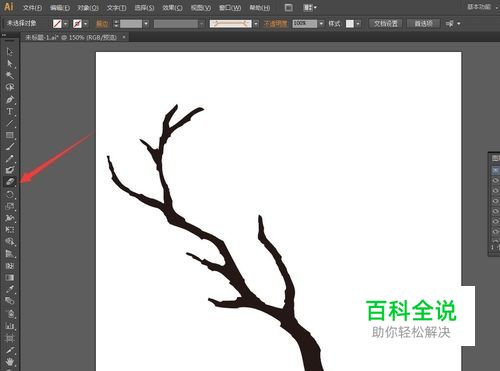Open the 视图 (View) menu
The image size is (500, 371).
click(x=201, y=8)
